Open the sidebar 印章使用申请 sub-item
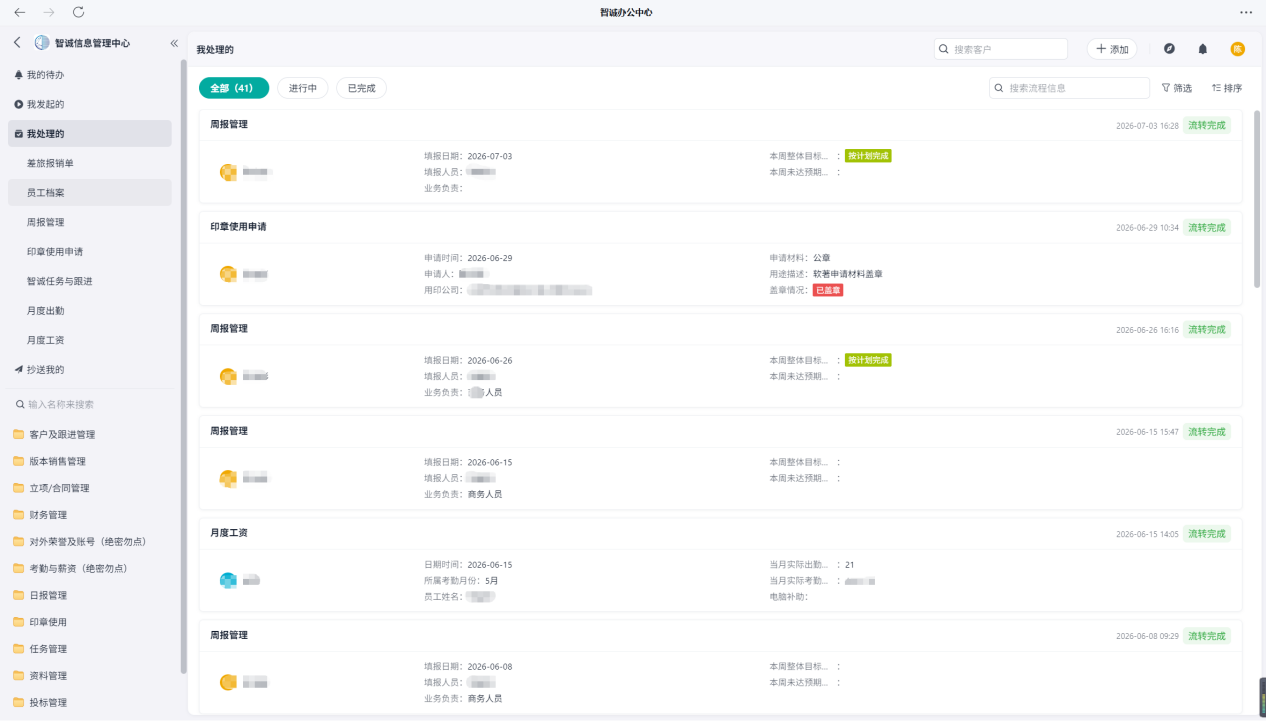 click(90, 252)
